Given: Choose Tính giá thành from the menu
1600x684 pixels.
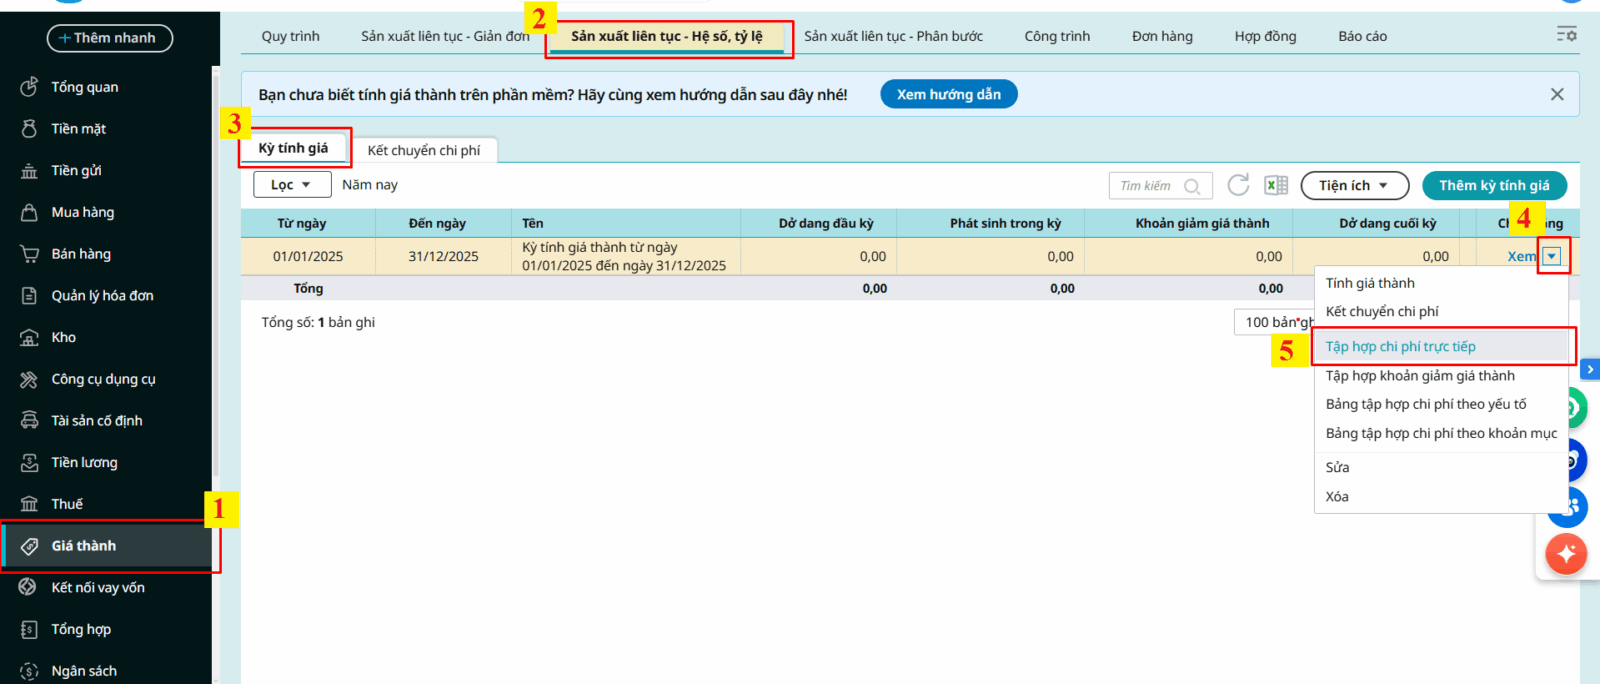Looking at the screenshot, I should click(x=1370, y=283).
